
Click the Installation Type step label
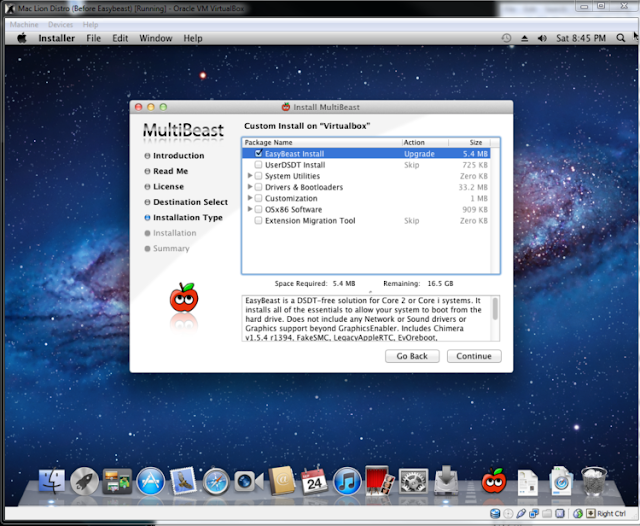[188, 218]
